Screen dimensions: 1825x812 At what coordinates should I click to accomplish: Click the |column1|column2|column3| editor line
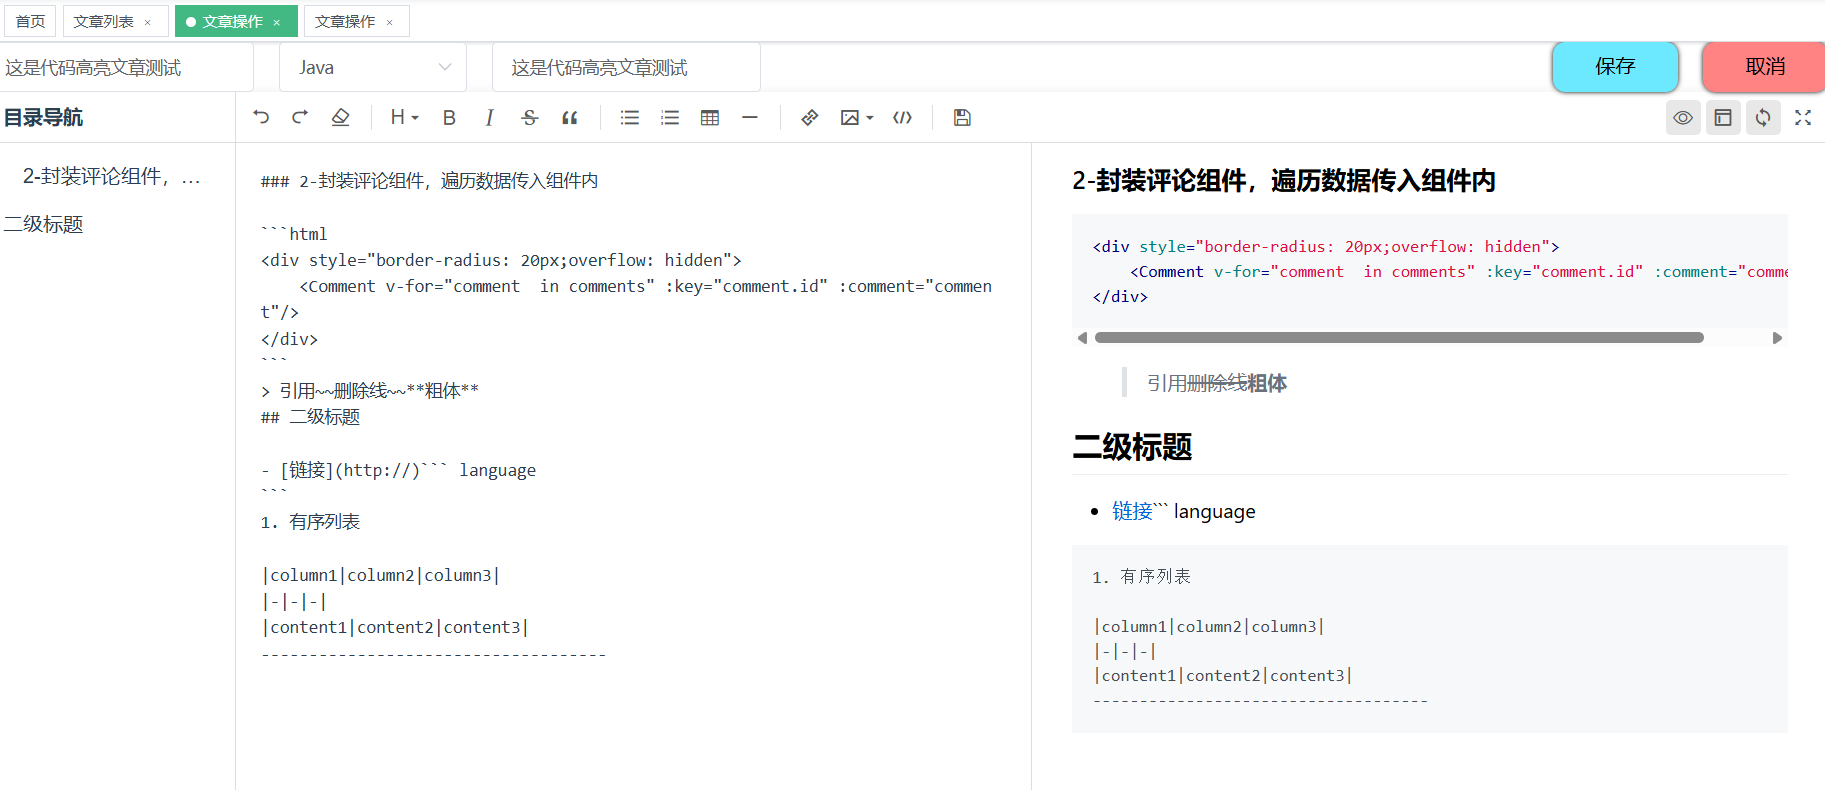click(380, 575)
